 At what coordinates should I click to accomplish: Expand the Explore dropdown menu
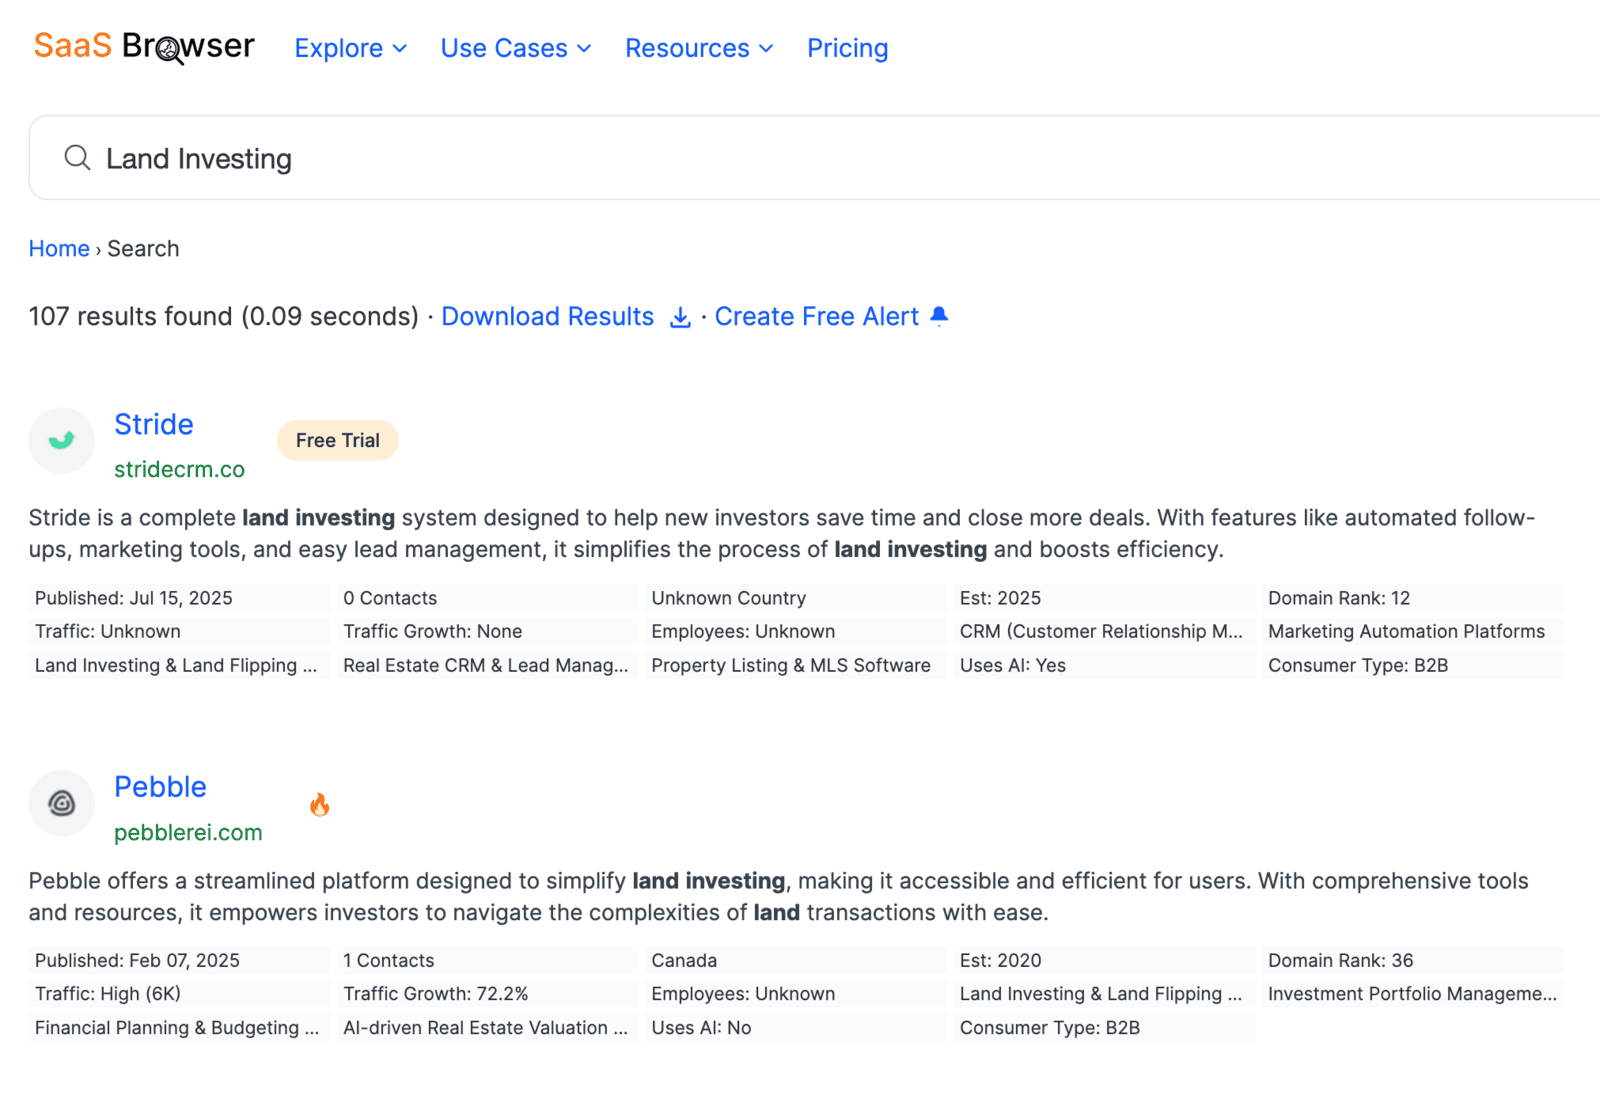(x=350, y=48)
